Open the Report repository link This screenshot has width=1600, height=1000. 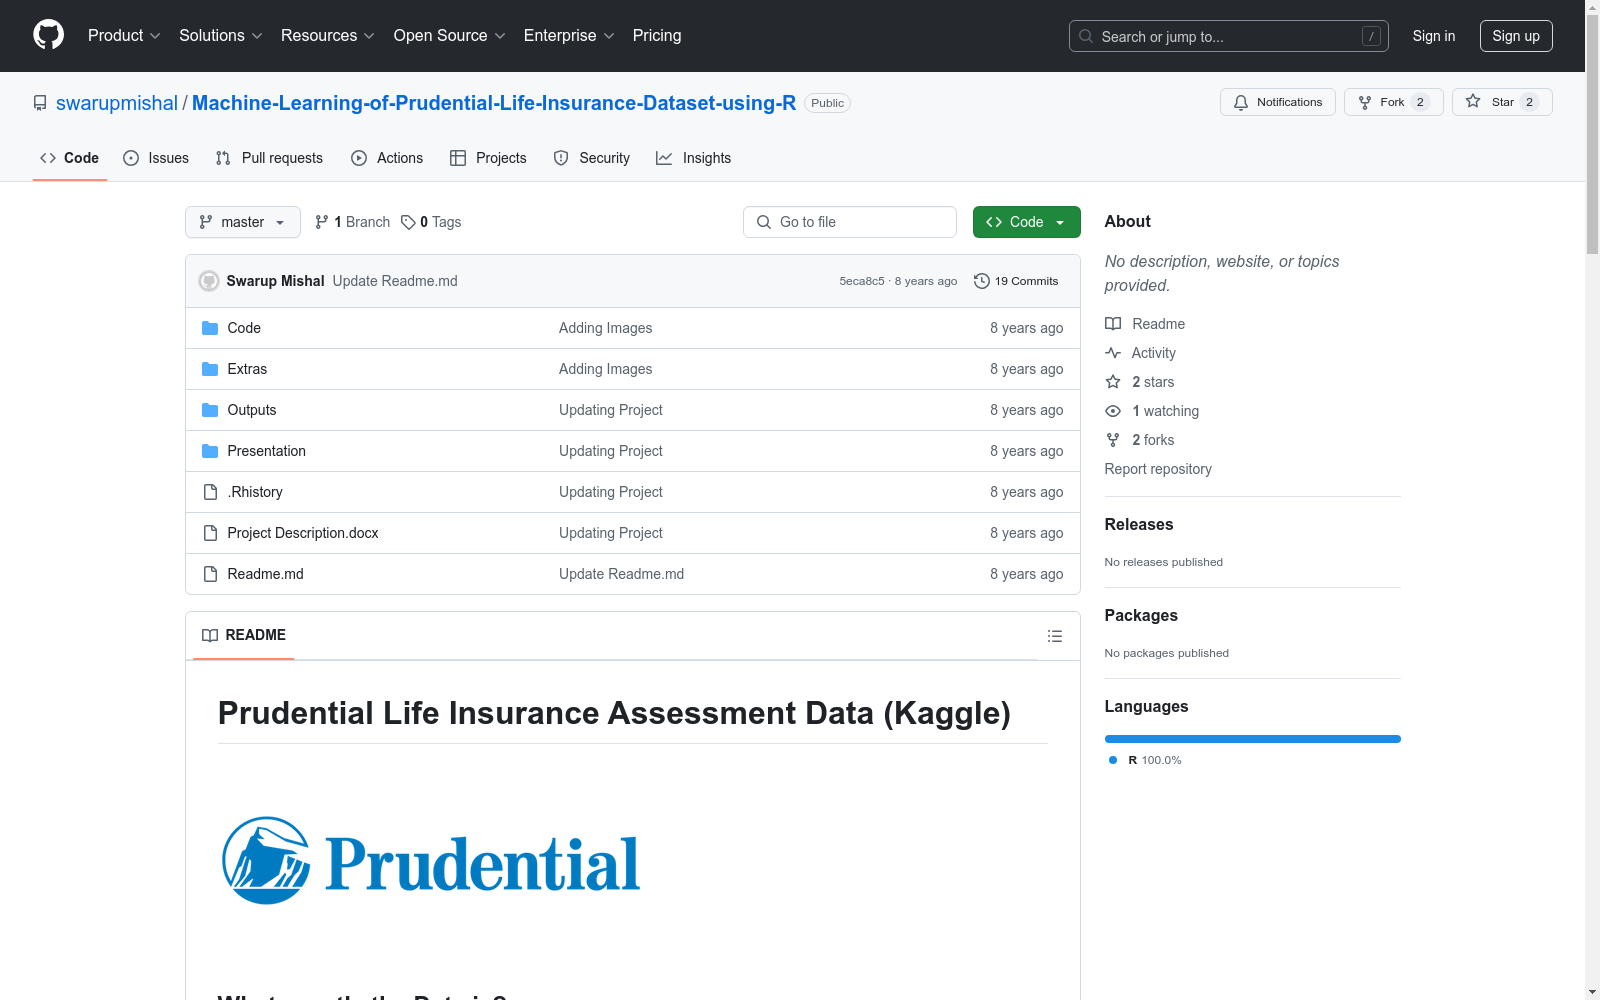[1158, 469]
